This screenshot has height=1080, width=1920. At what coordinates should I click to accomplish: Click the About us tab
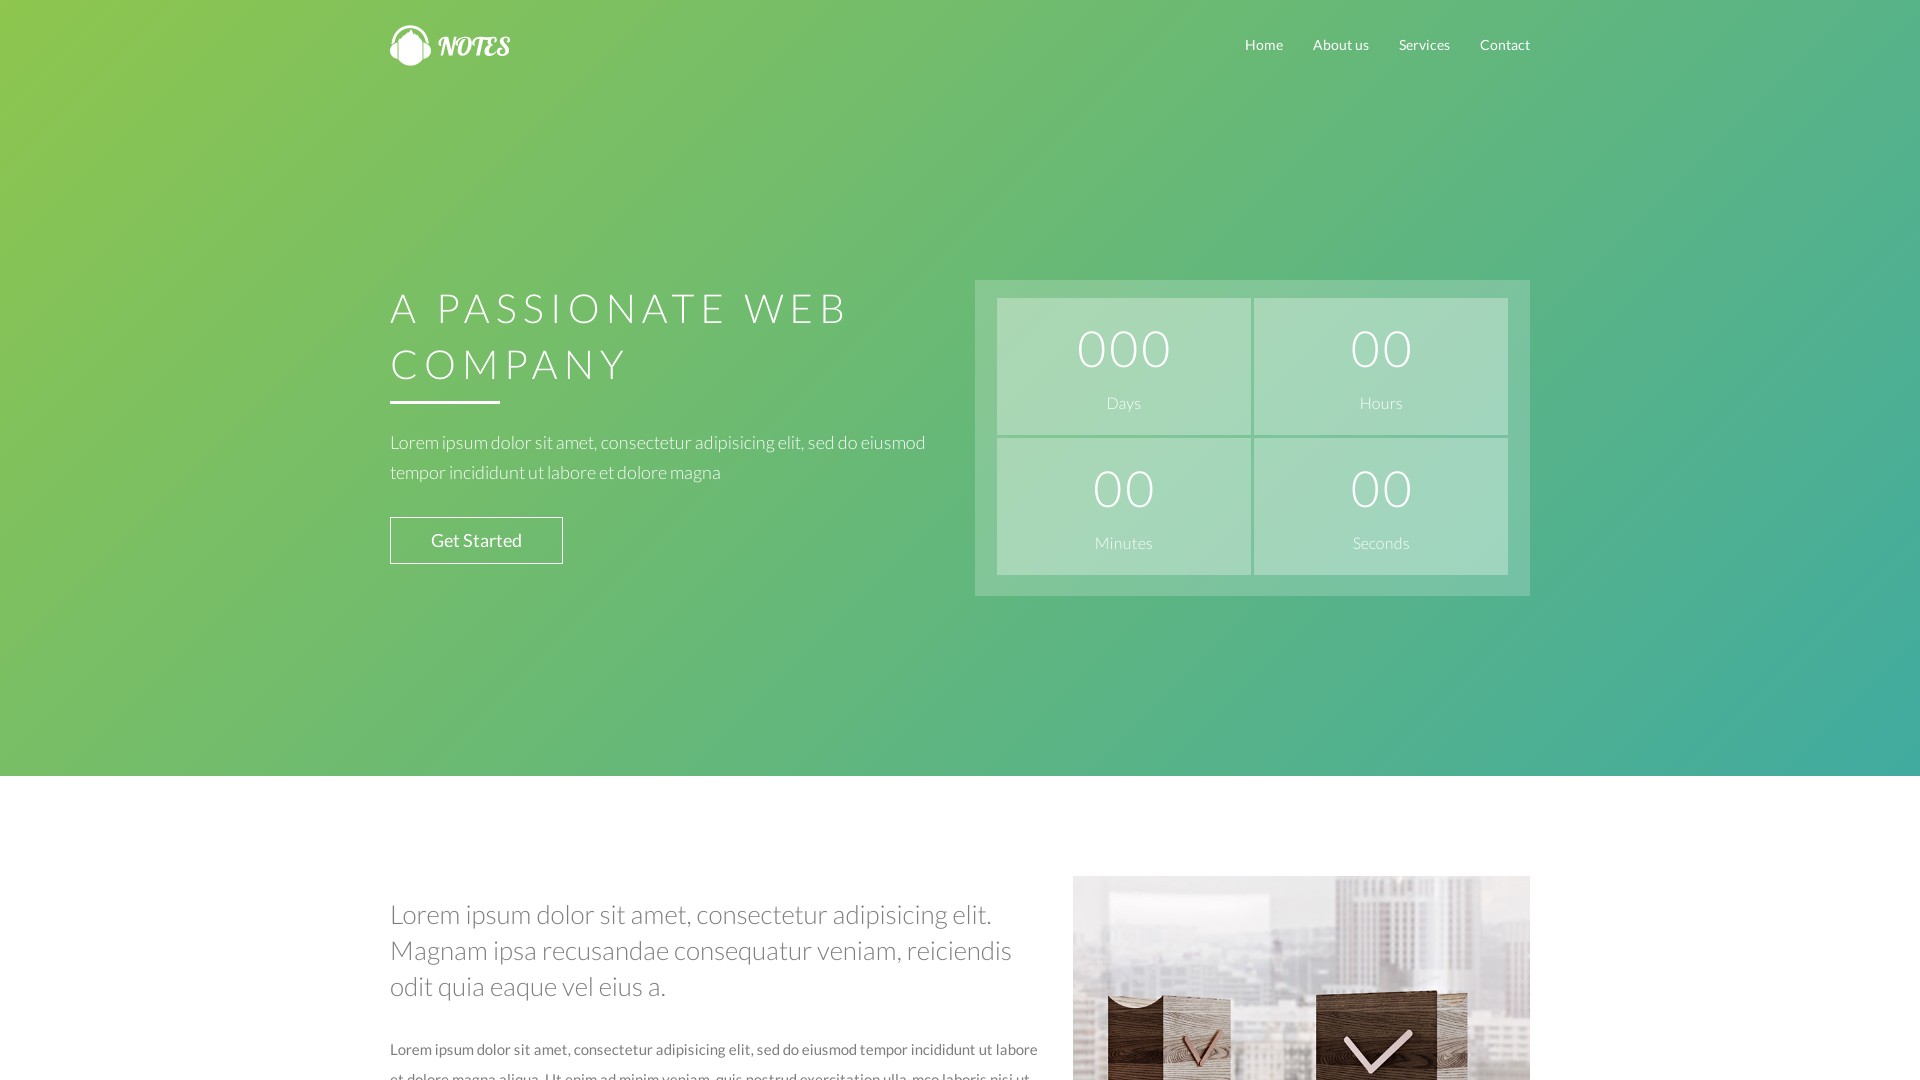point(1340,45)
